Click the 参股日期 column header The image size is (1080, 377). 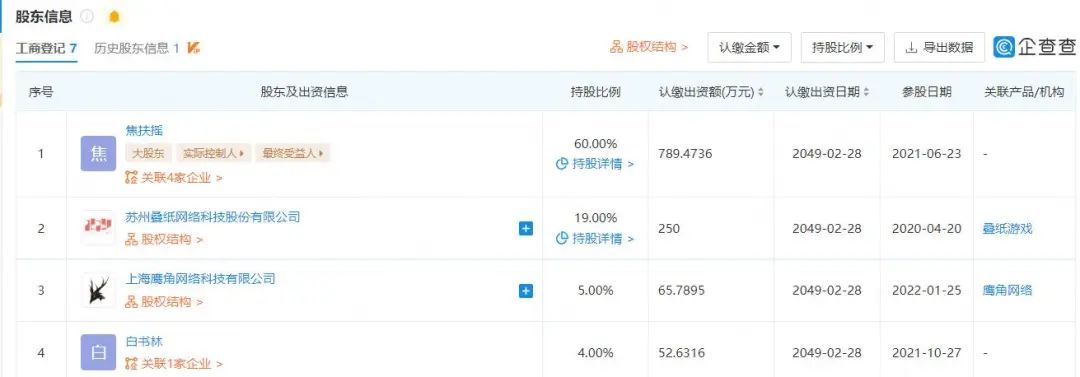[x=926, y=92]
